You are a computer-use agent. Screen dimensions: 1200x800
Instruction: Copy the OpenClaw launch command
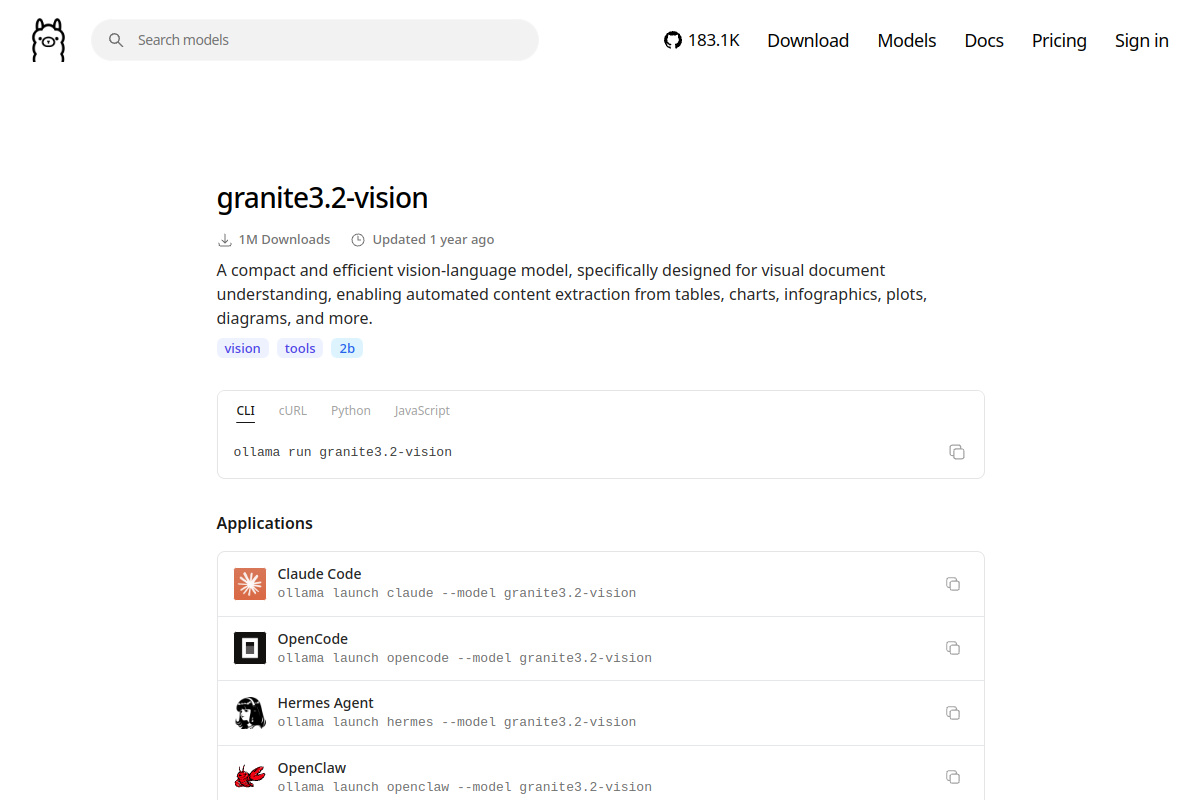953,777
